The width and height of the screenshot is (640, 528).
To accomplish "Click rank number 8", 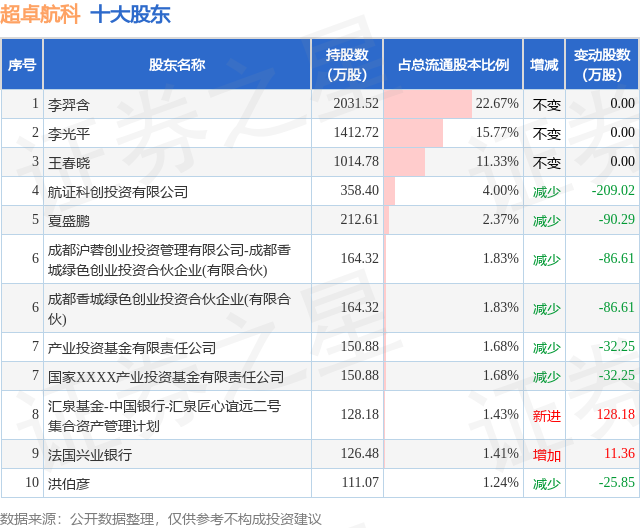I will click(36, 414).
